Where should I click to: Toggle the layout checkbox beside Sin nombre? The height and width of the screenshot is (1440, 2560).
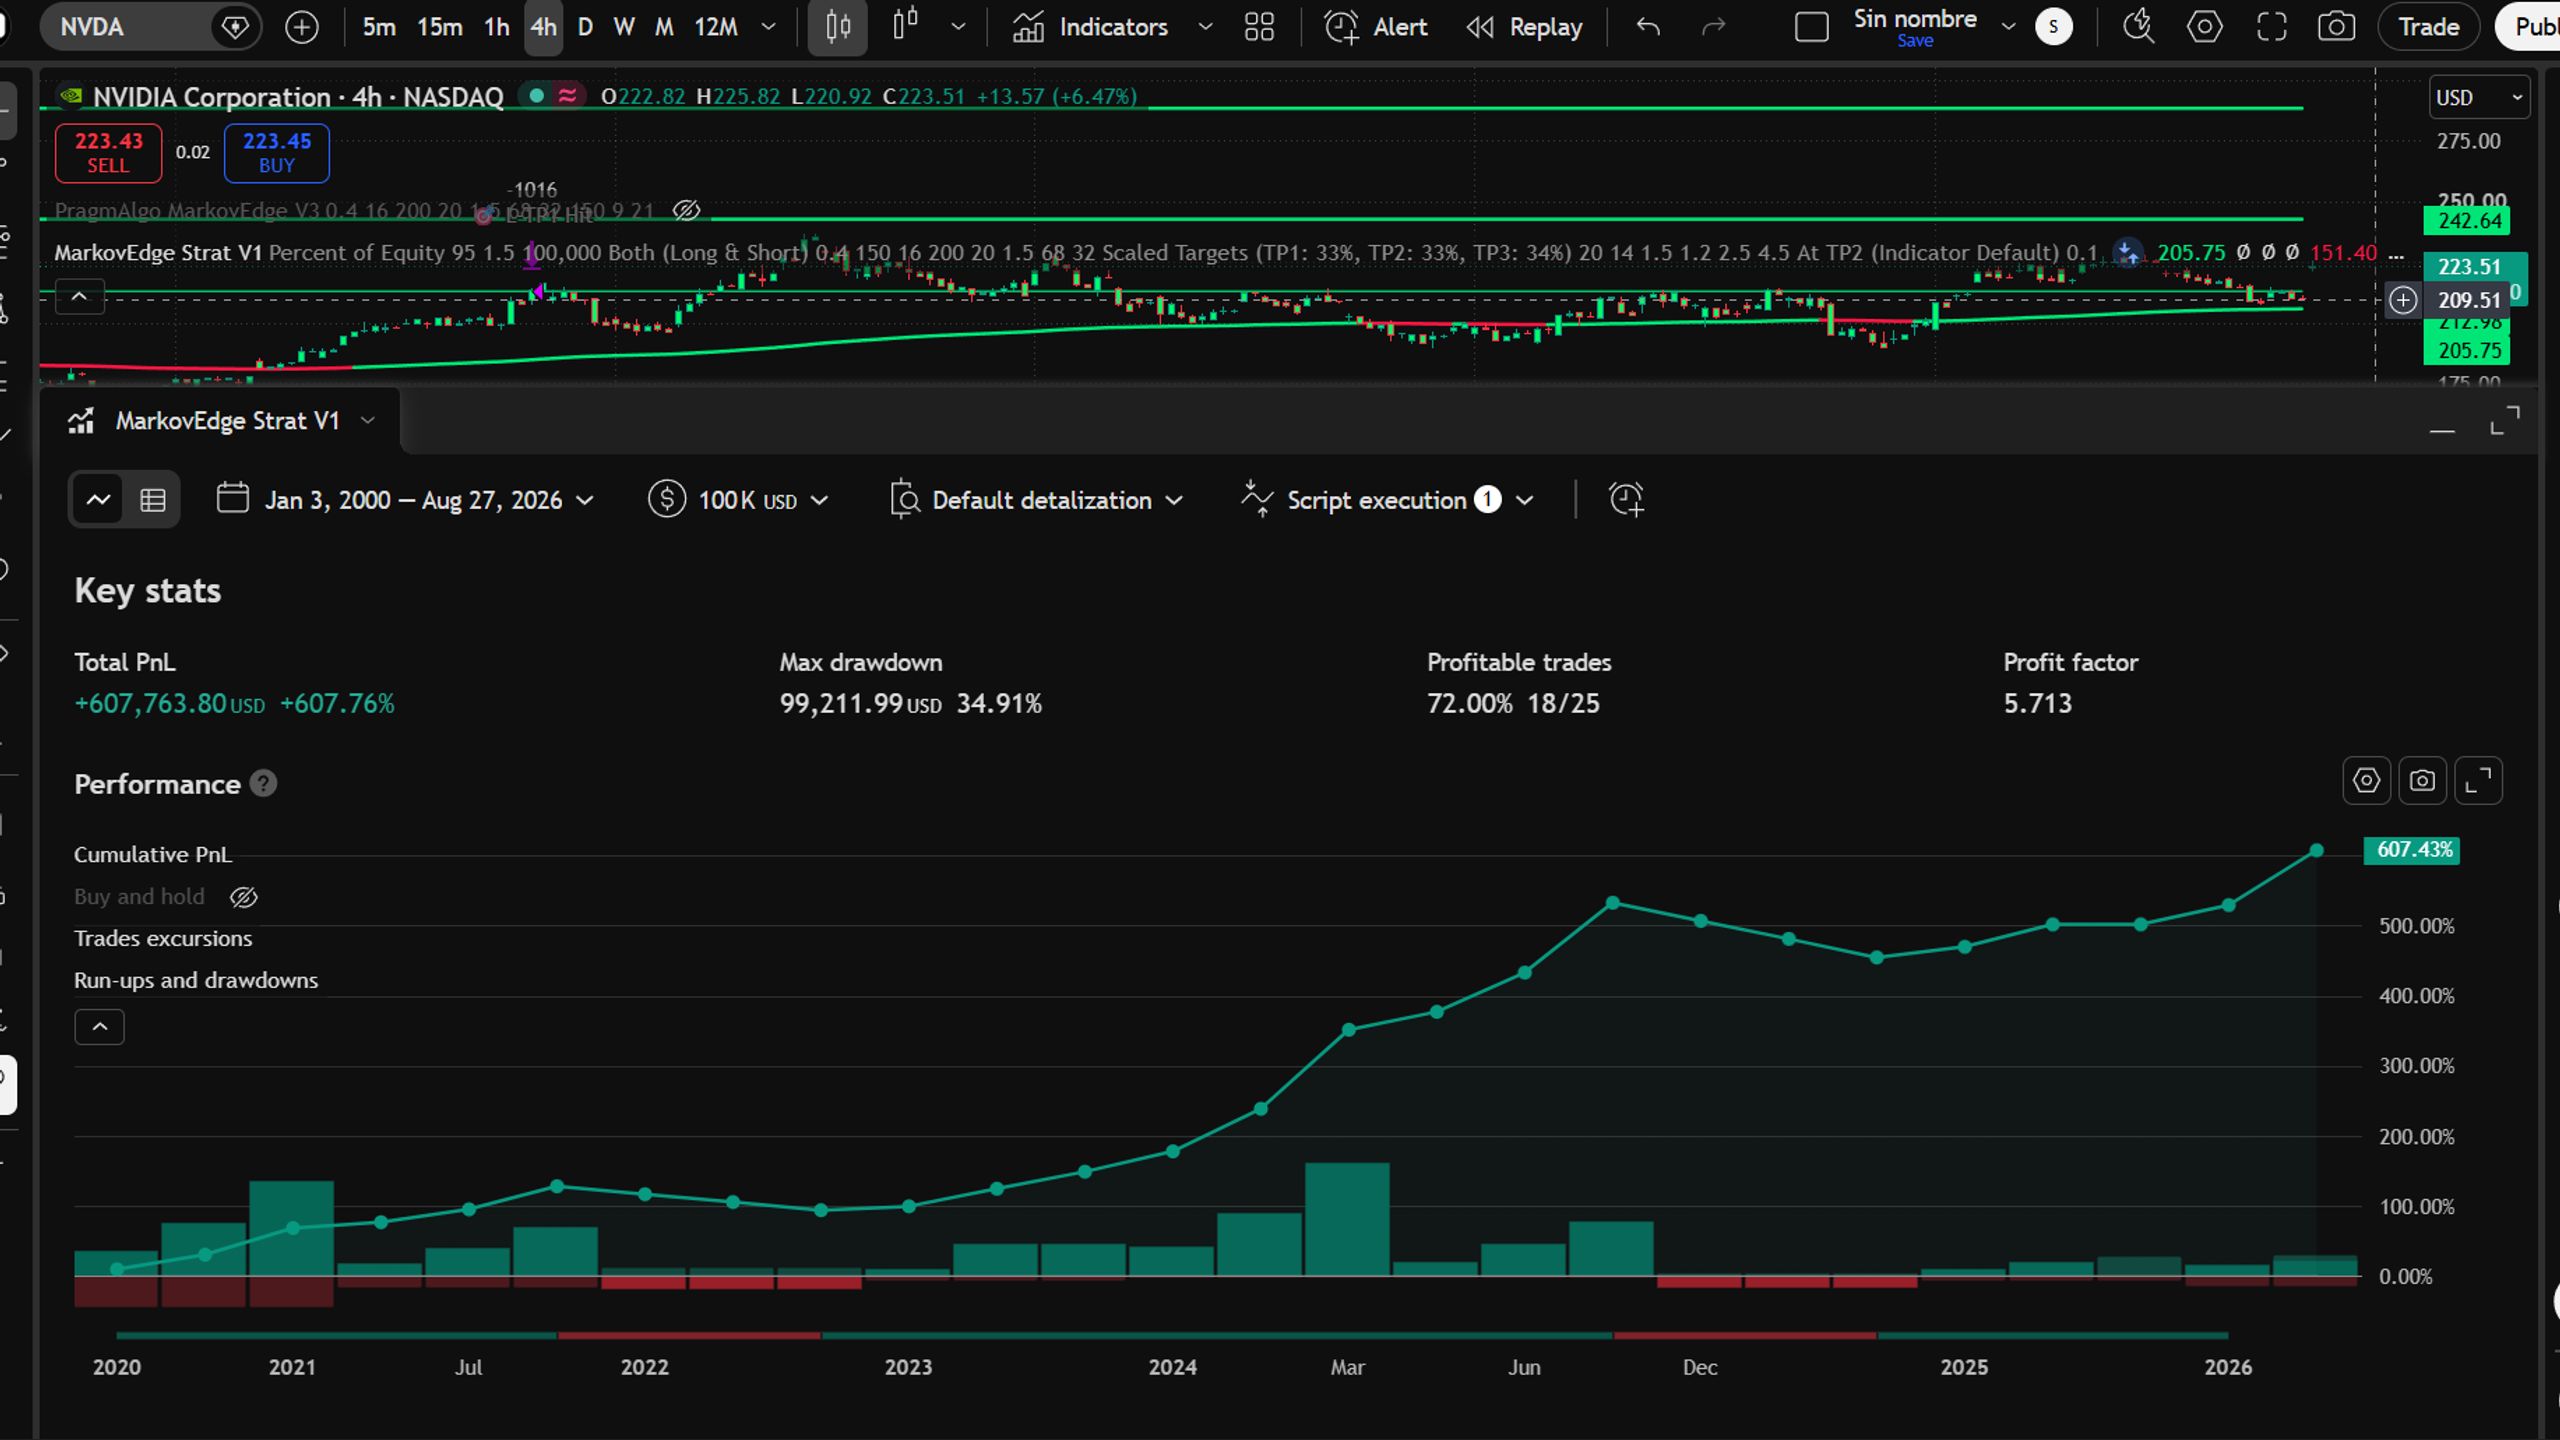coord(1811,27)
